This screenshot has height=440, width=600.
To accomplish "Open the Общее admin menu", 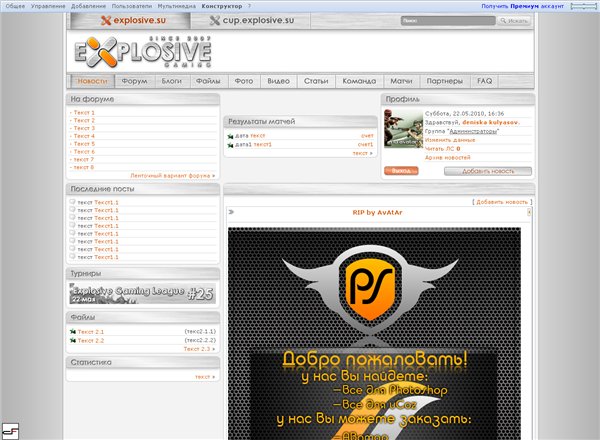I will tap(15, 6).
